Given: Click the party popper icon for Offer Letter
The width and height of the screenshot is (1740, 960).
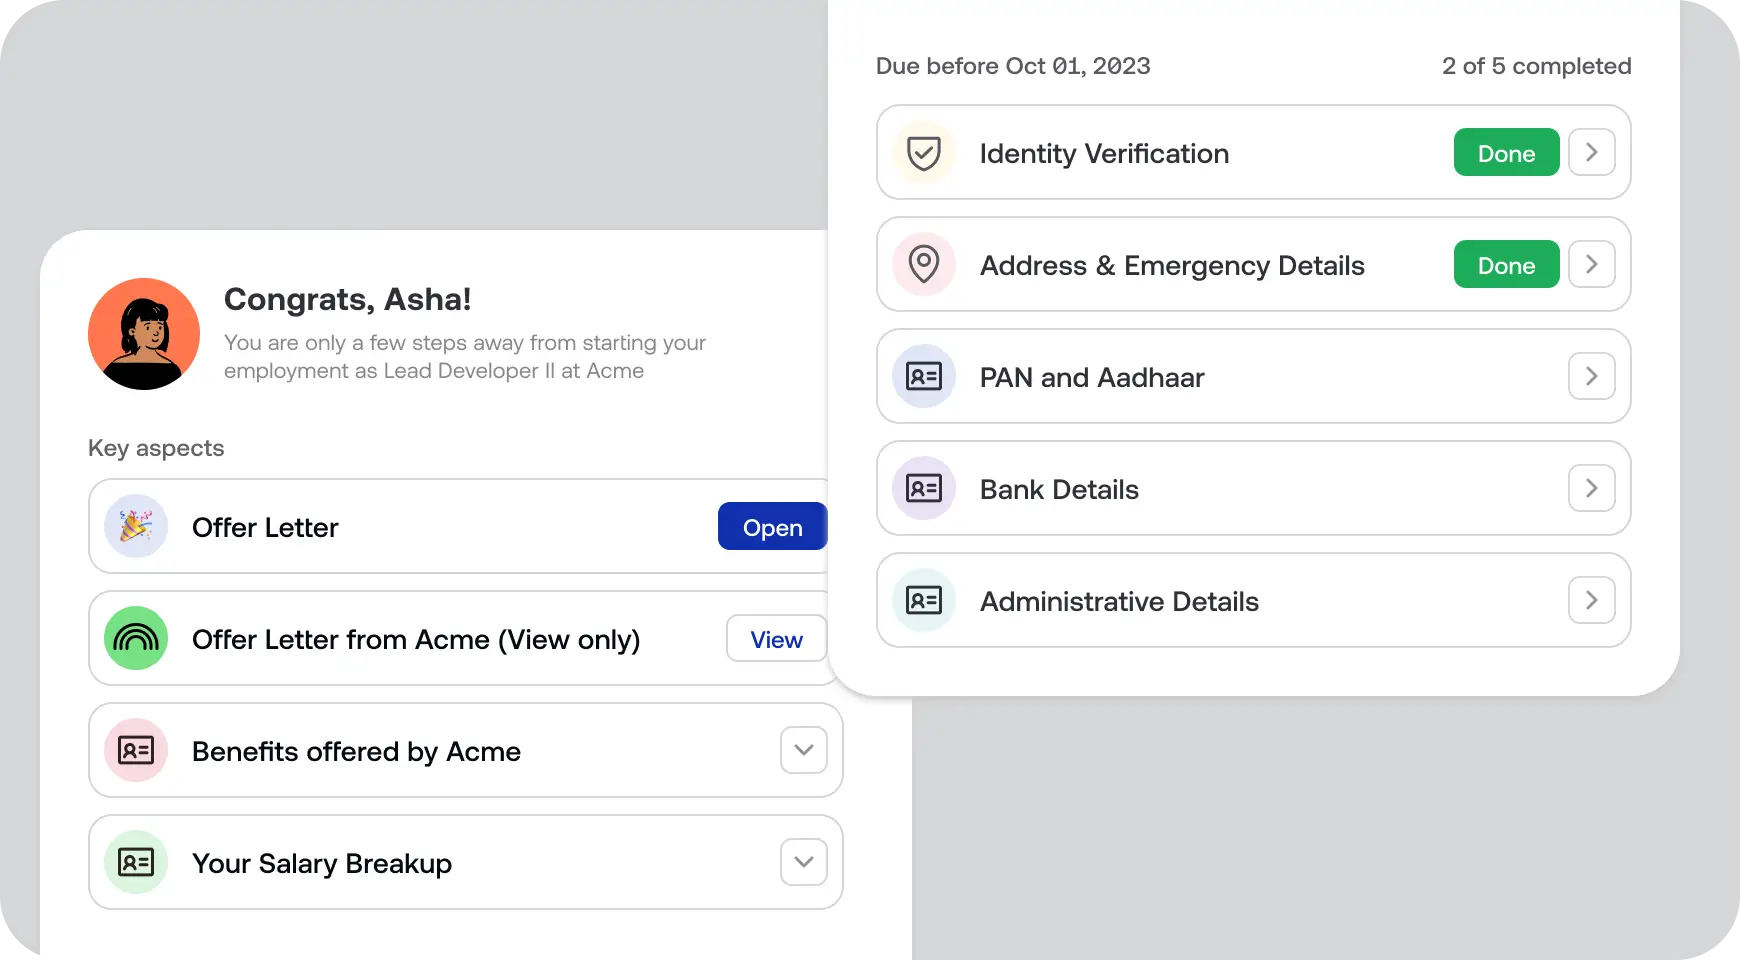Looking at the screenshot, I should point(136,526).
